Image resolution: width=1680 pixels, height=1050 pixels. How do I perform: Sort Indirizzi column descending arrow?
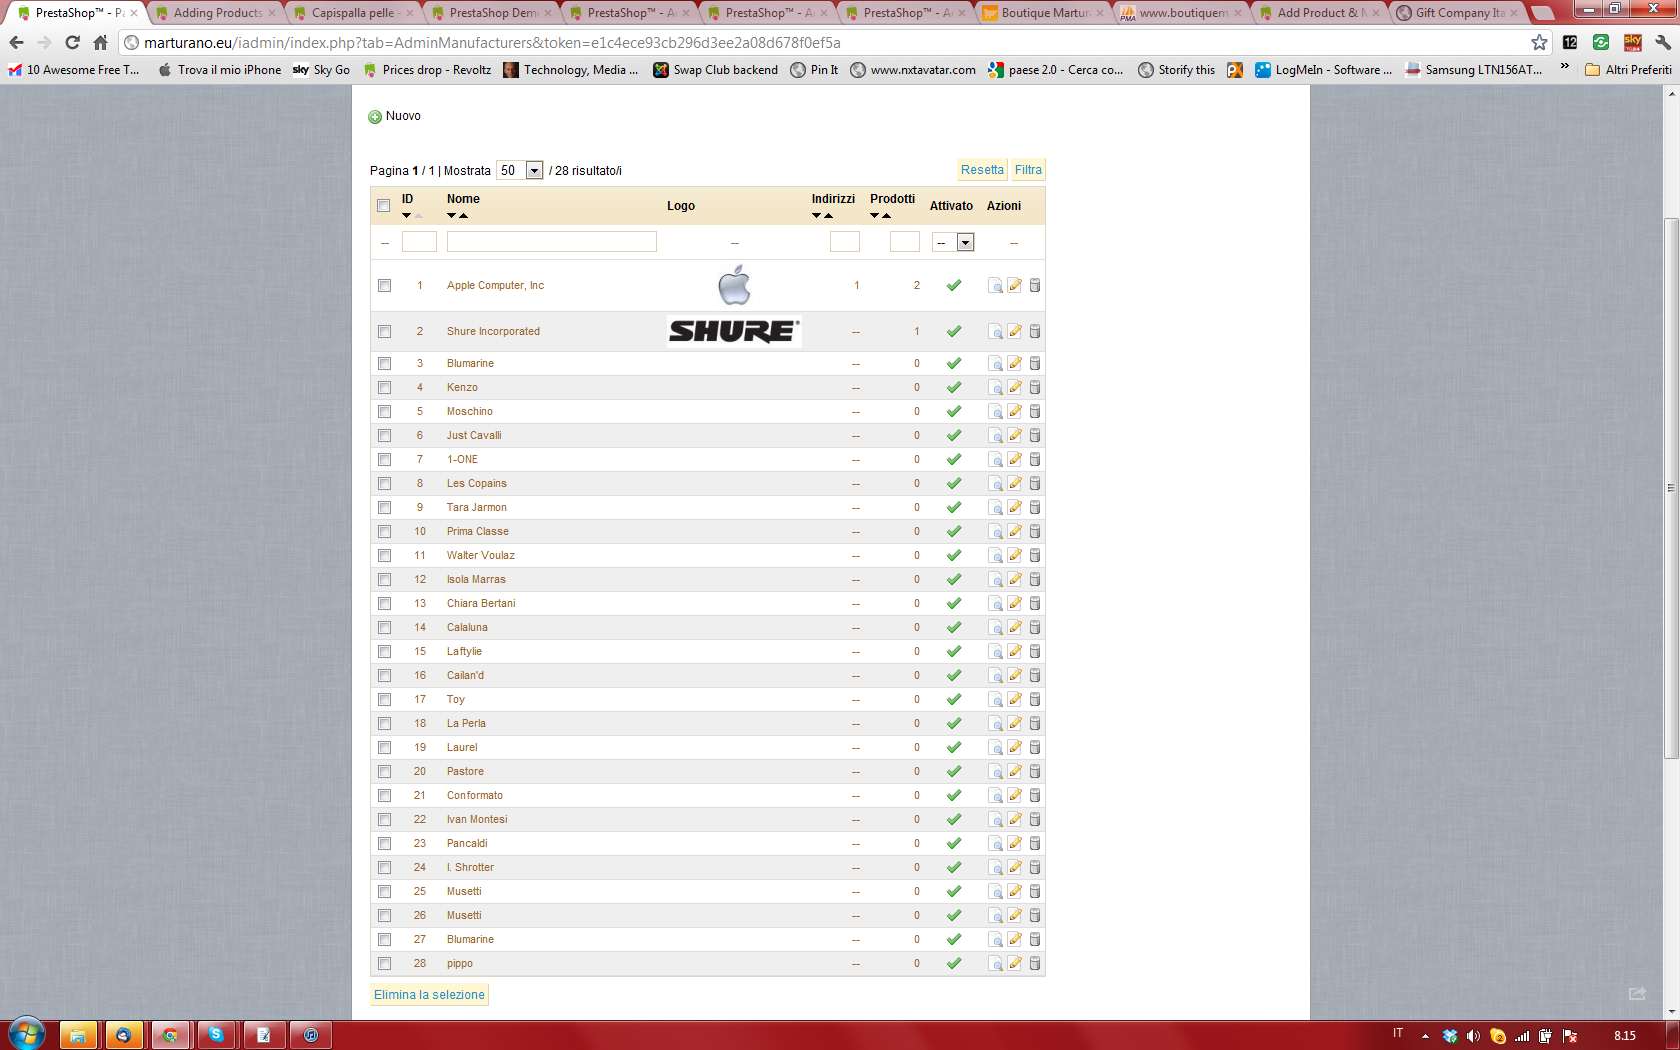click(816, 215)
